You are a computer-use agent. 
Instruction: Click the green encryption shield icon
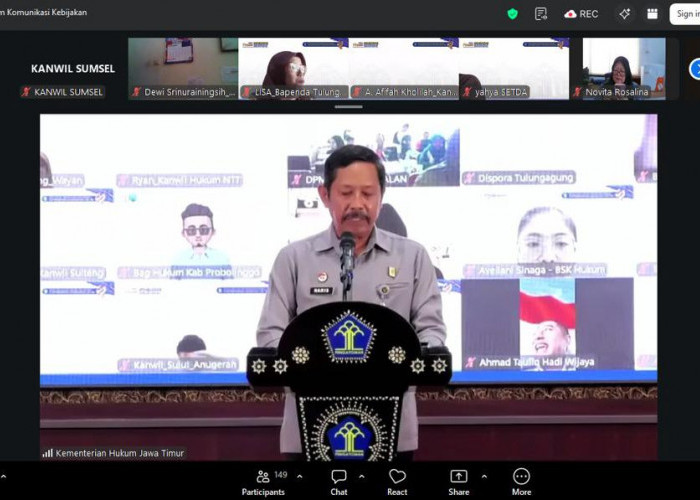point(512,14)
